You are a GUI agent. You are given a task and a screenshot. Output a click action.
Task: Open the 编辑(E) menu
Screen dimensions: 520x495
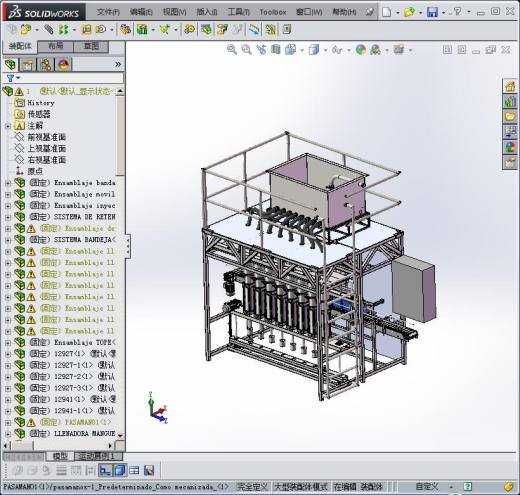(x=141, y=12)
